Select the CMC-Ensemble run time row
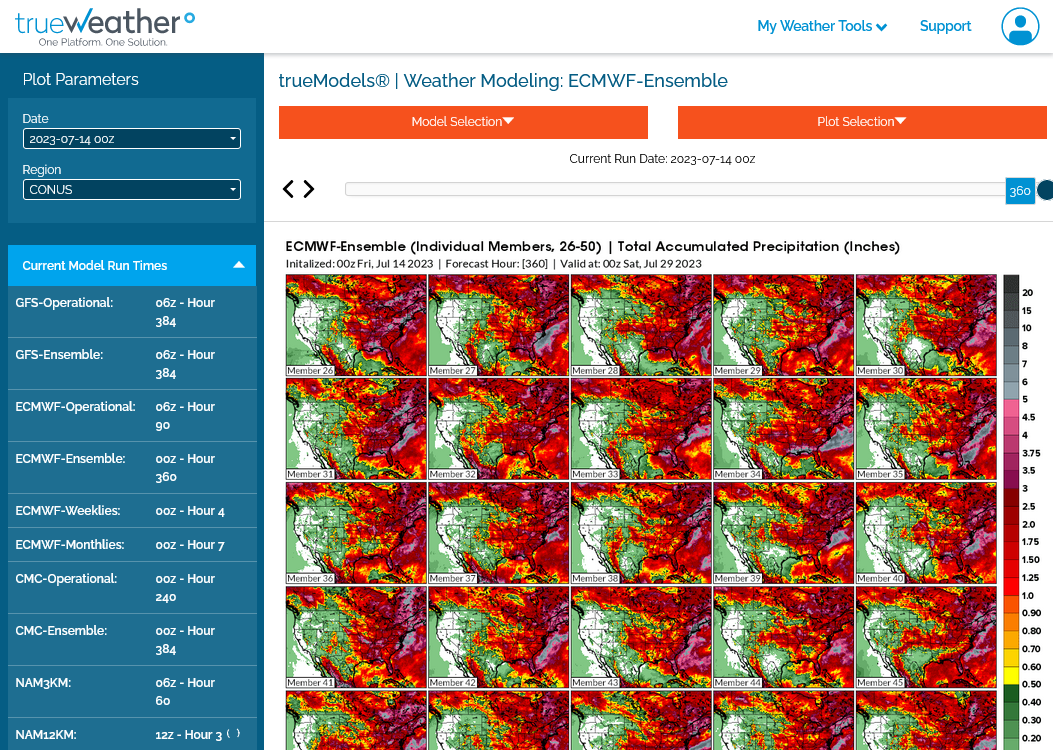1053x750 pixels. pyautogui.click(x=132, y=640)
